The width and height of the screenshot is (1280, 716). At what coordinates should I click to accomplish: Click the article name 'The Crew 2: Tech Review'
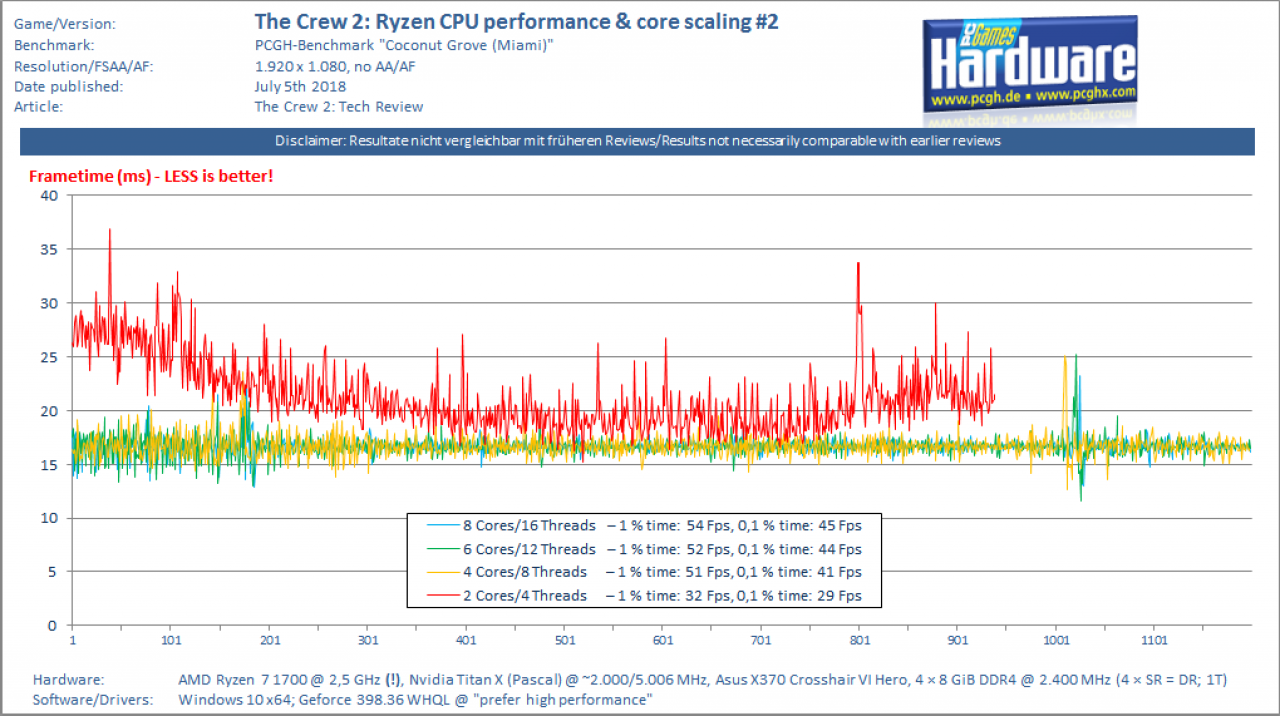(x=339, y=106)
